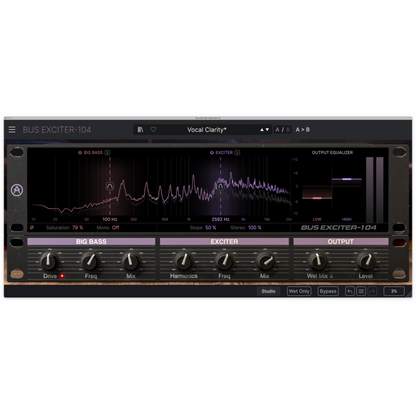Image resolution: width=416 pixels, height=416 pixels.
Task: Toggle the red LED next to Drive
Action: (62, 276)
